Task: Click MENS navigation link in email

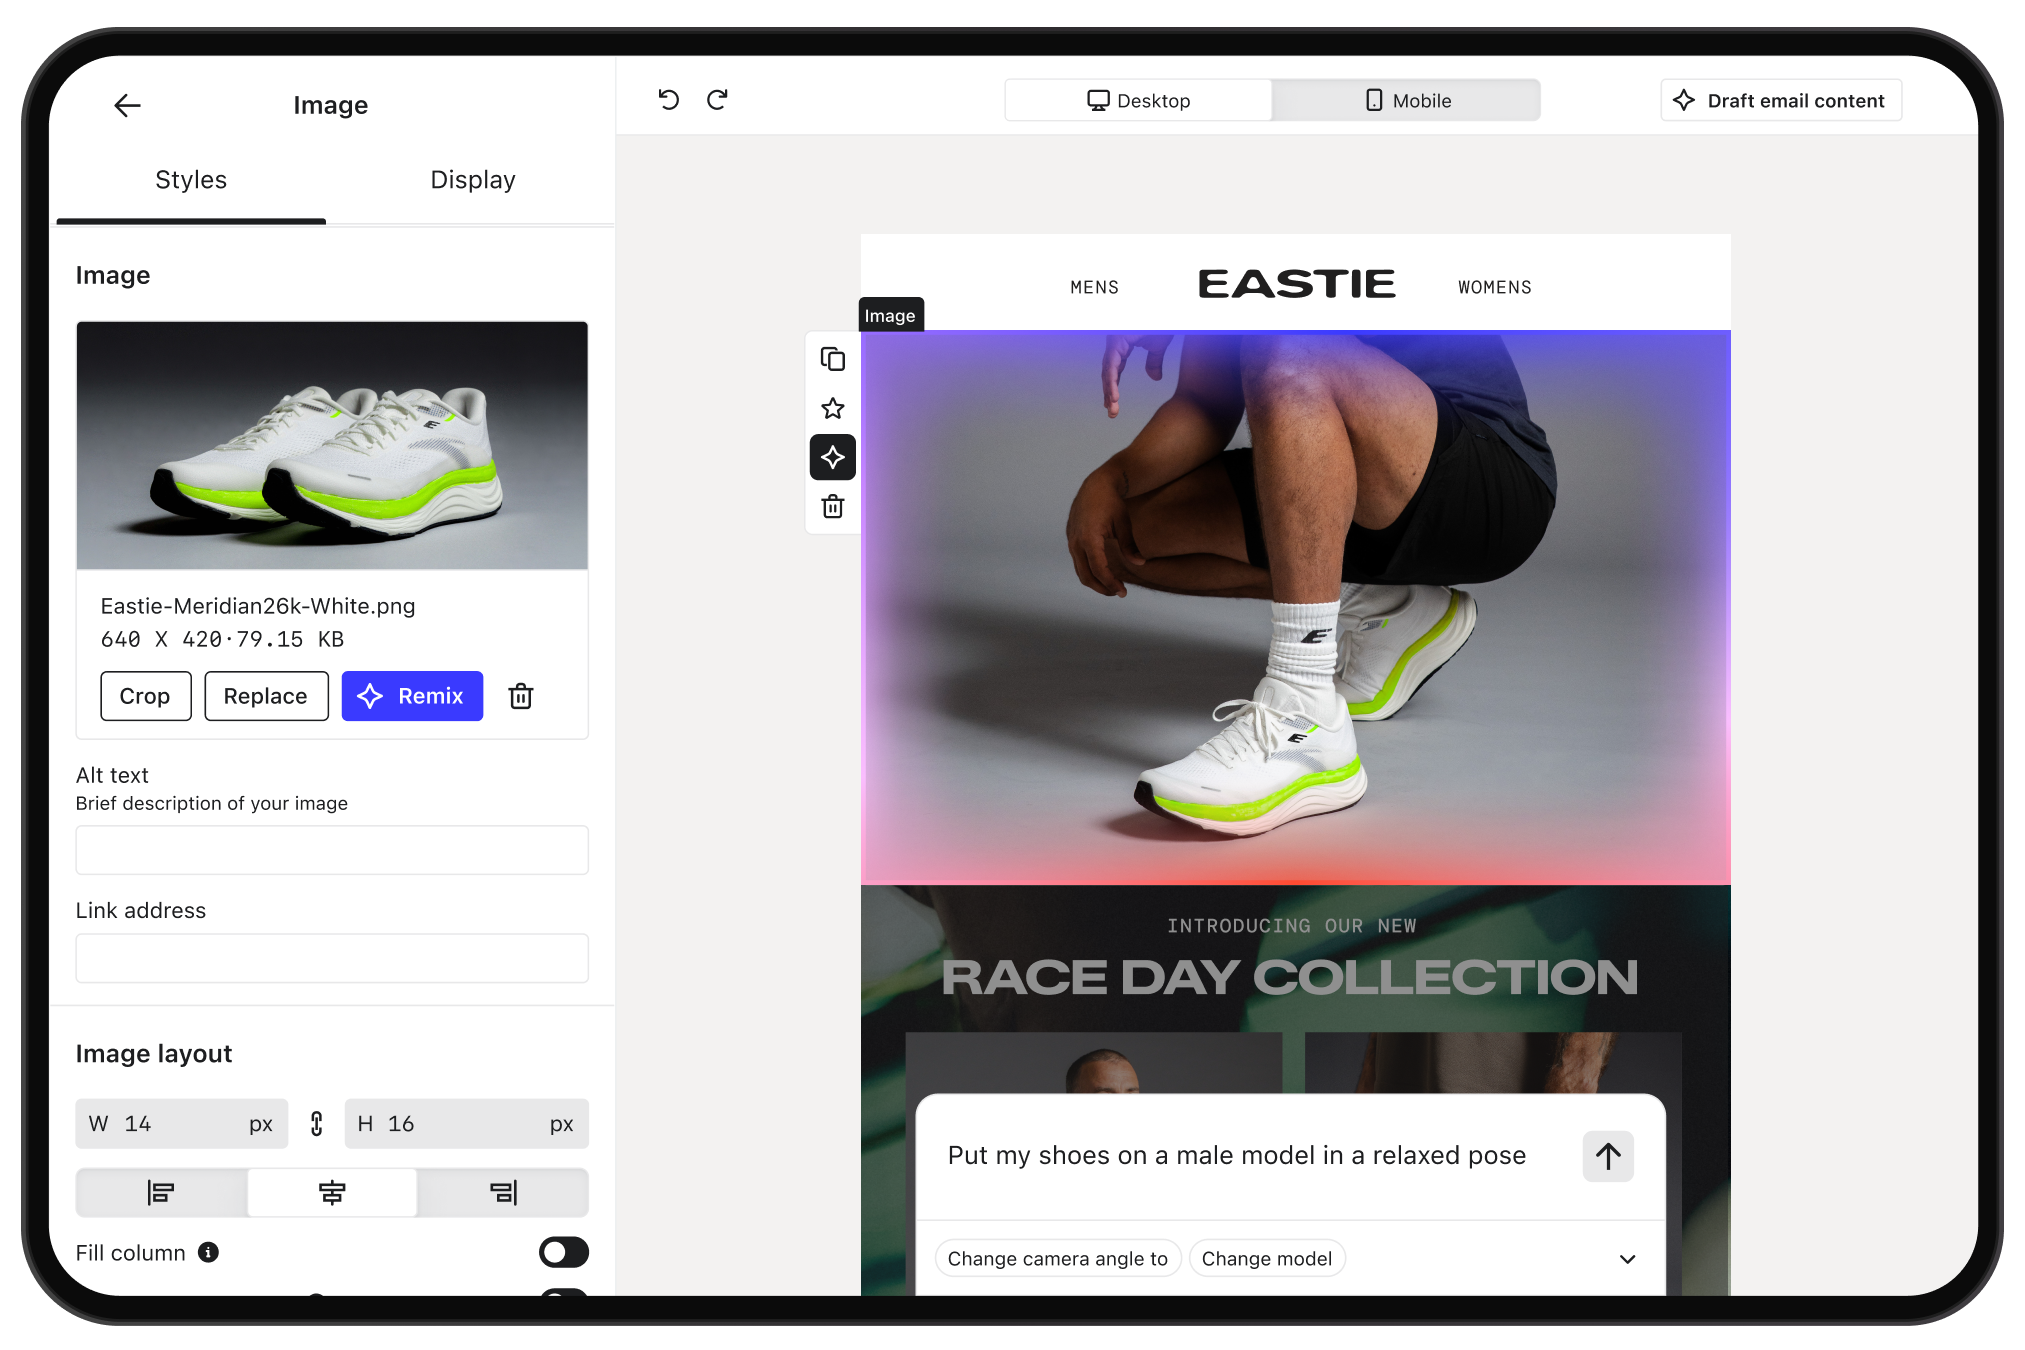Action: coord(1095,287)
